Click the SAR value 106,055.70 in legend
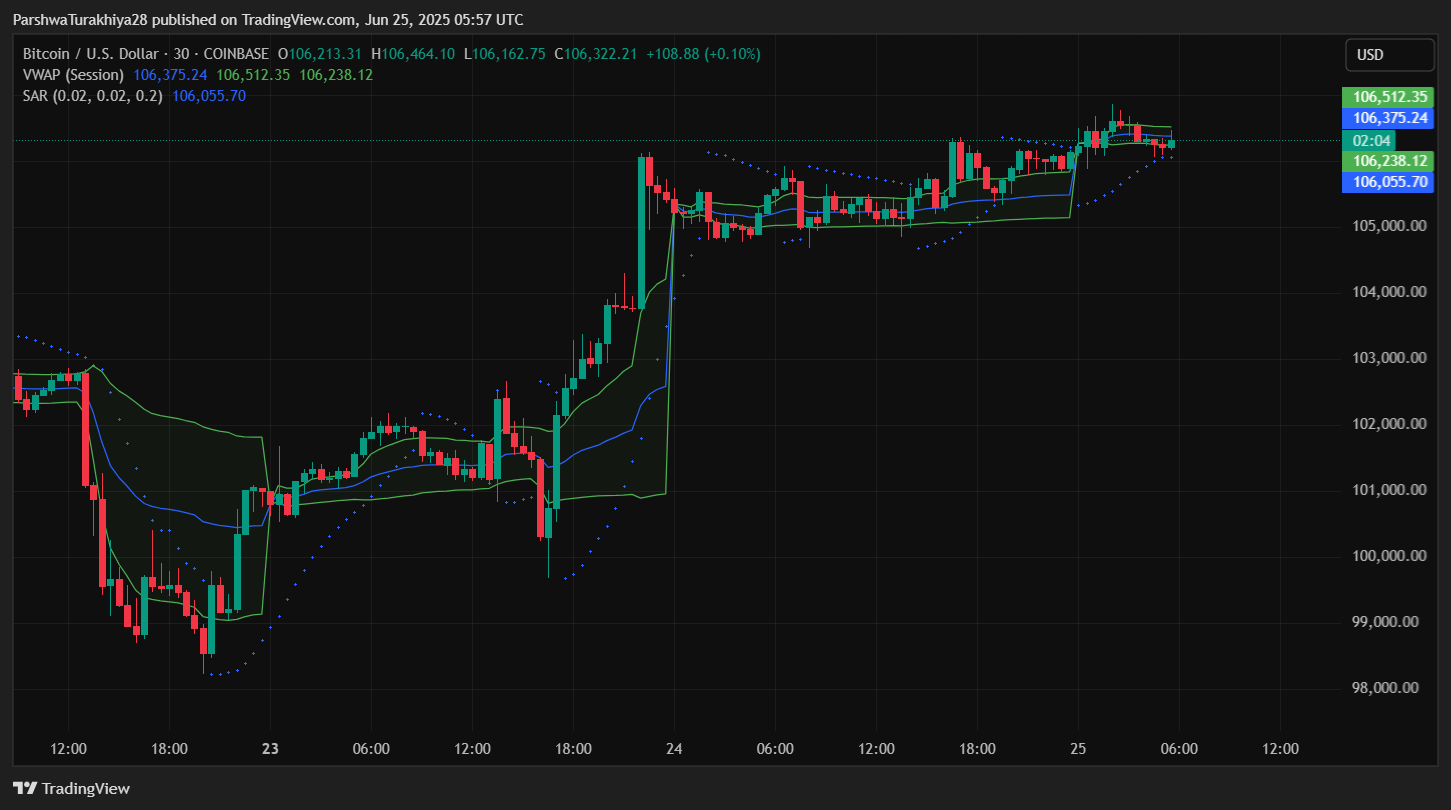The width and height of the screenshot is (1451, 810). click(x=209, y=96)
